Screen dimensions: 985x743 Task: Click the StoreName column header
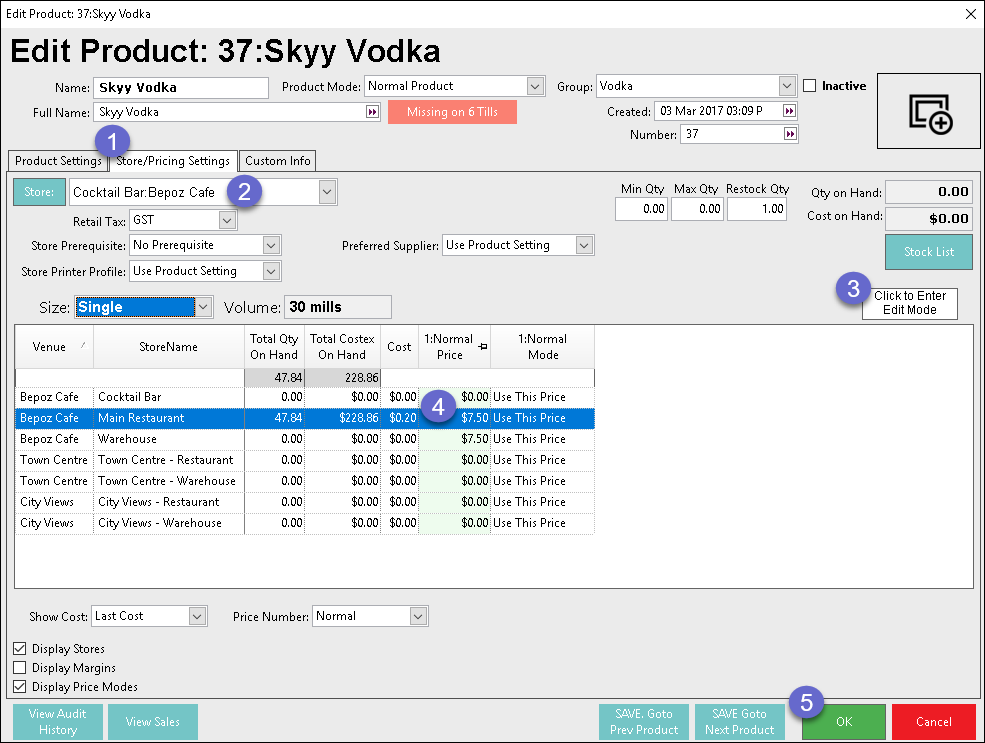pyautogui.click(x=168, y=347)
